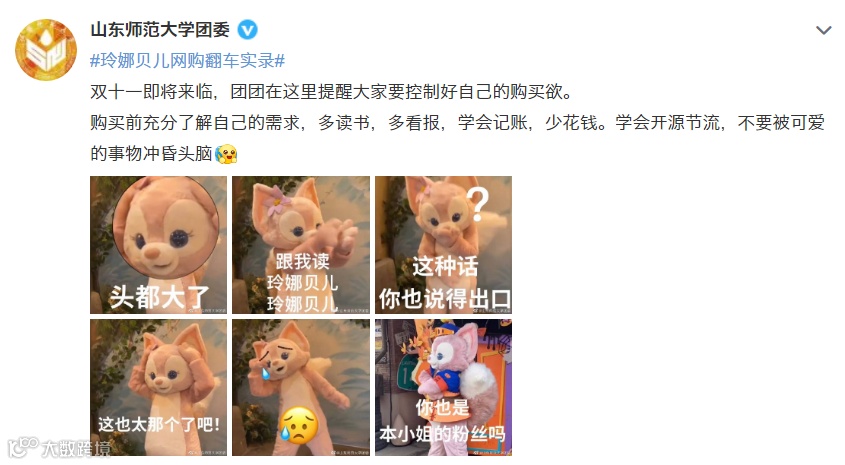Click the pink flower on LinaBell's ear
The width and height of the screenshot is (845, 465).
click(278, 200)
